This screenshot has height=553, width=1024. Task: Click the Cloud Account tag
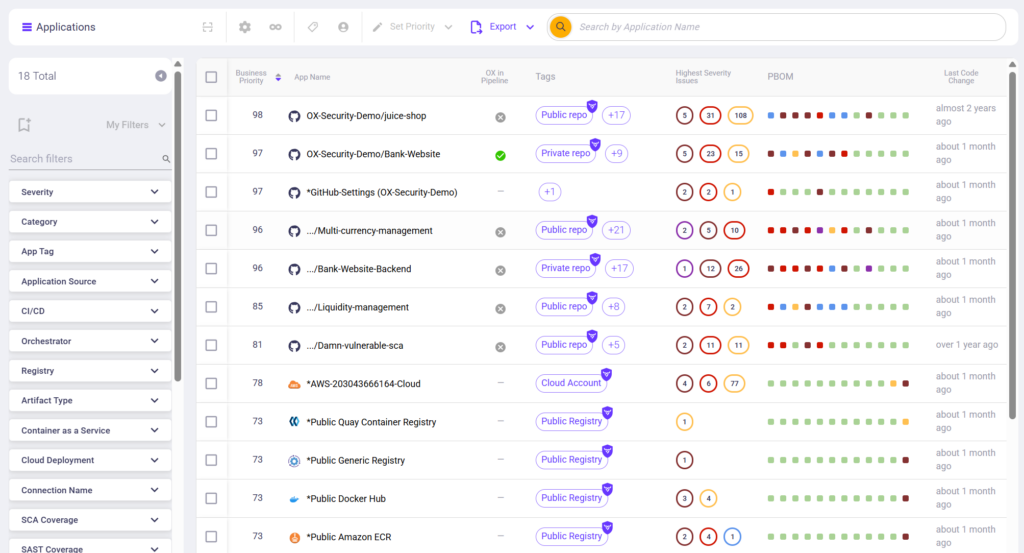571,383
